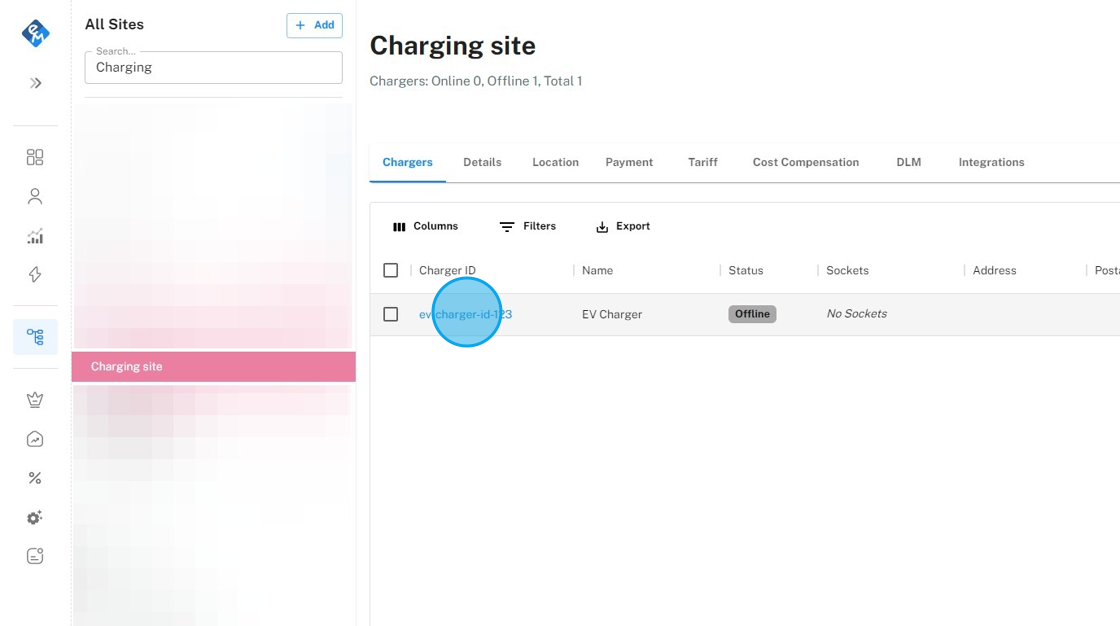
Task: Open the gear settings icon
Action: coord(35,518)
